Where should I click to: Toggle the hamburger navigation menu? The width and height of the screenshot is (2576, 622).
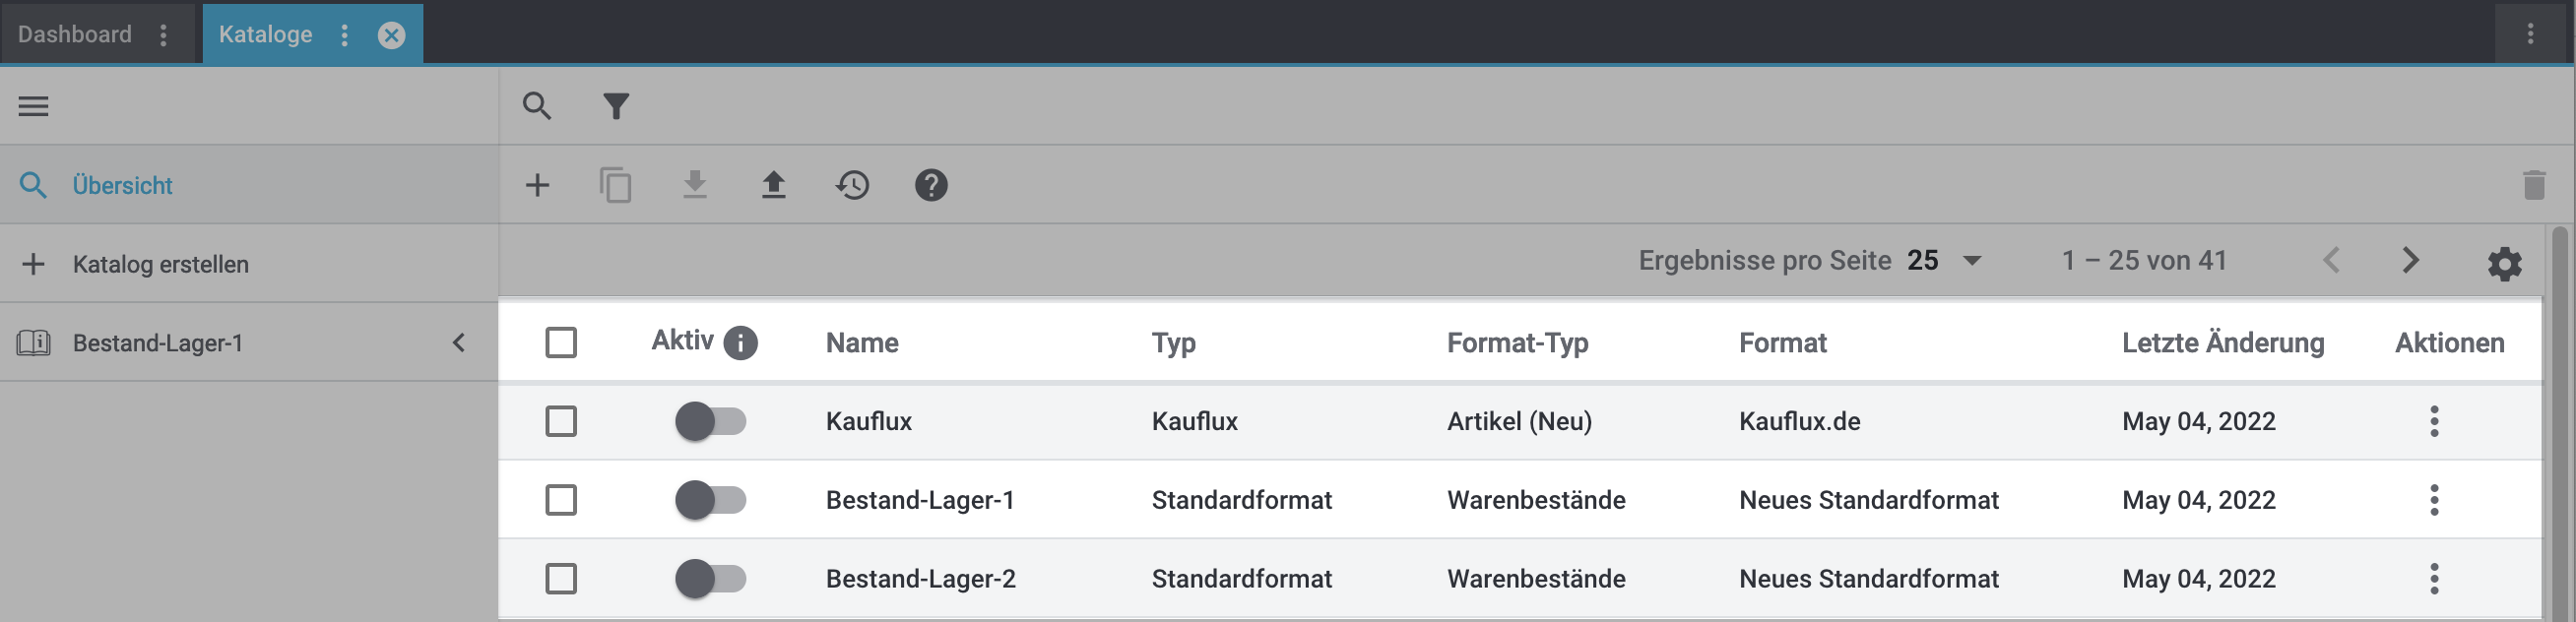point(33,106)
